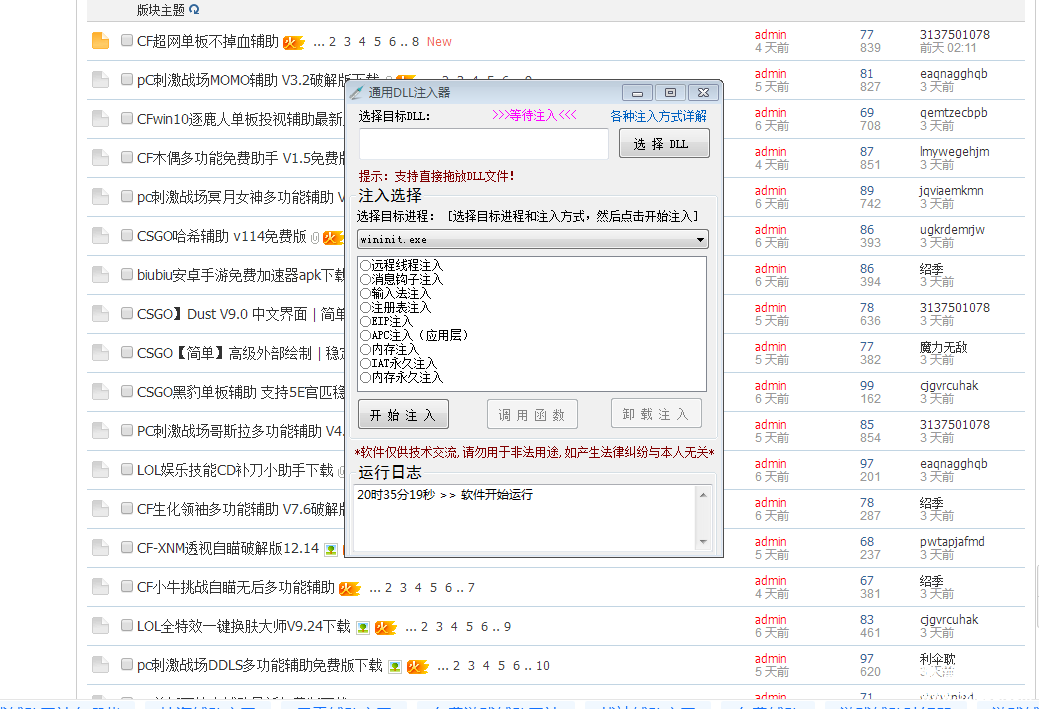This screenshot has height=709, width=1039.
Task: Click 卸载注入 button
Action: pos(656,414)
